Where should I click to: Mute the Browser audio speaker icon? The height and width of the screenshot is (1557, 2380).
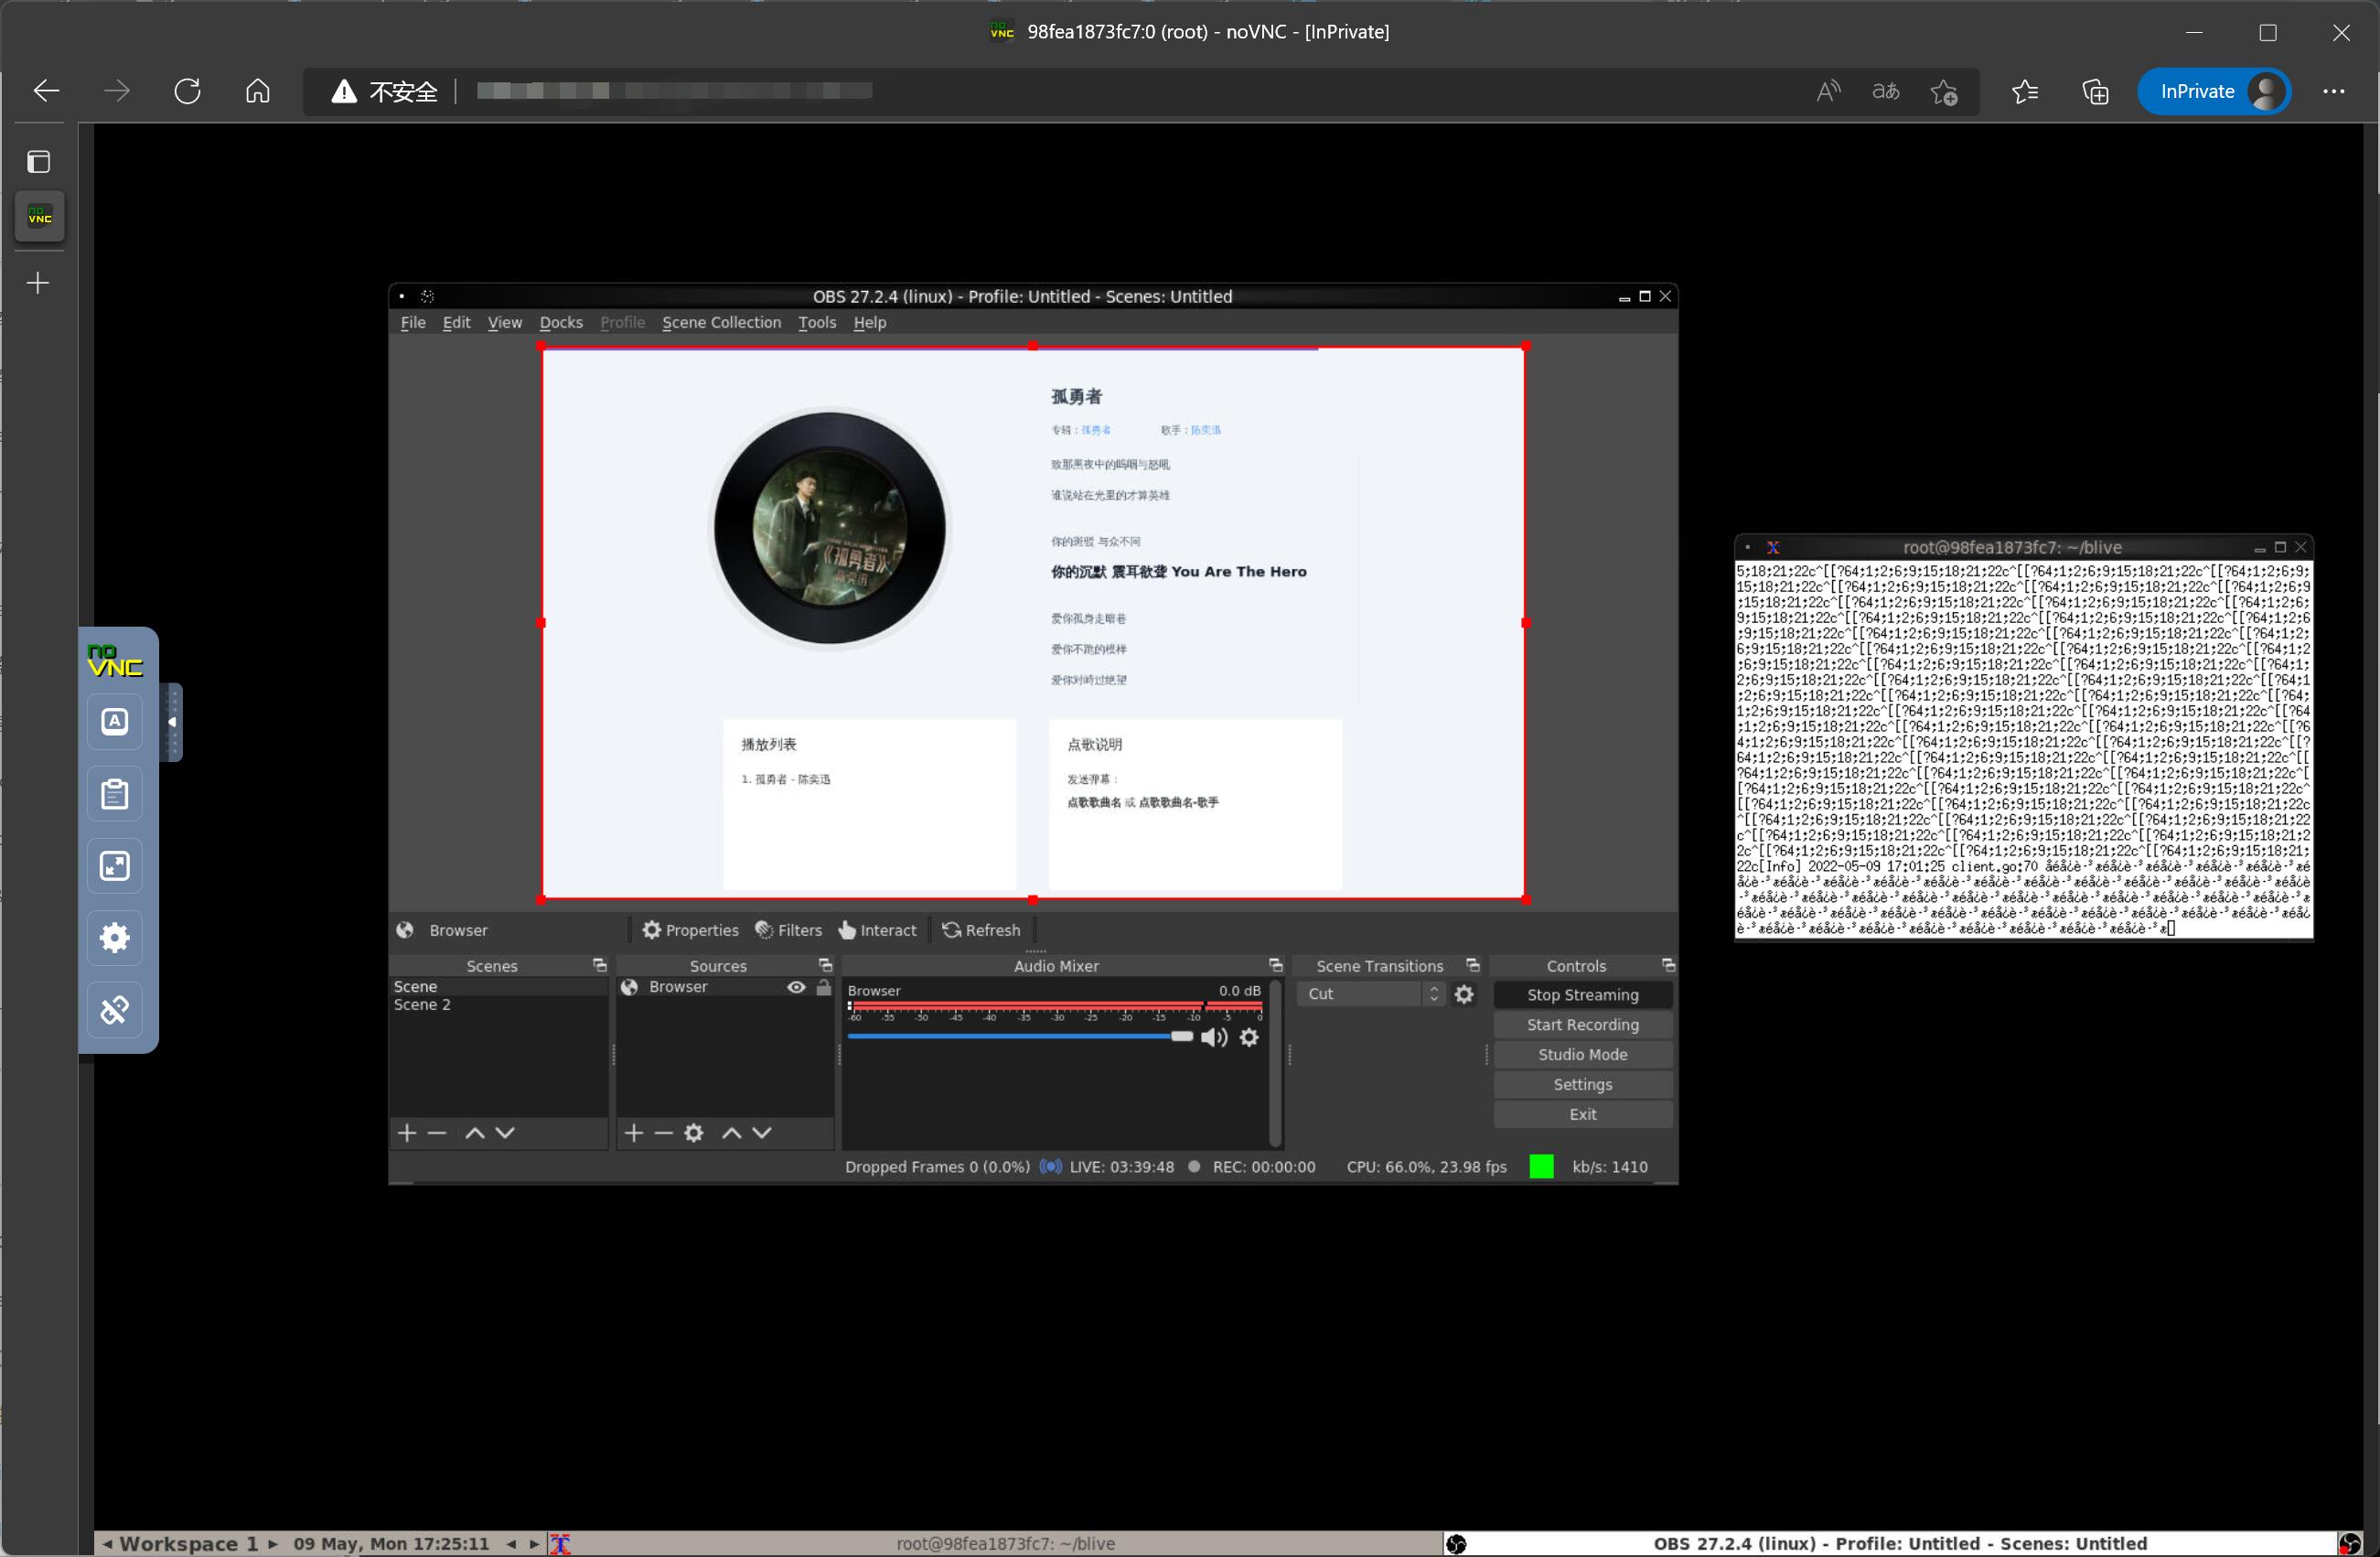(1213, 1037)
